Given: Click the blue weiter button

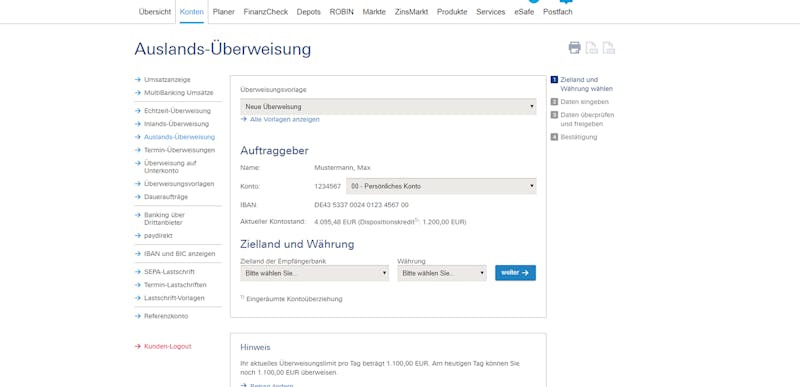Looking at the screenshot, I should [515, 273].
